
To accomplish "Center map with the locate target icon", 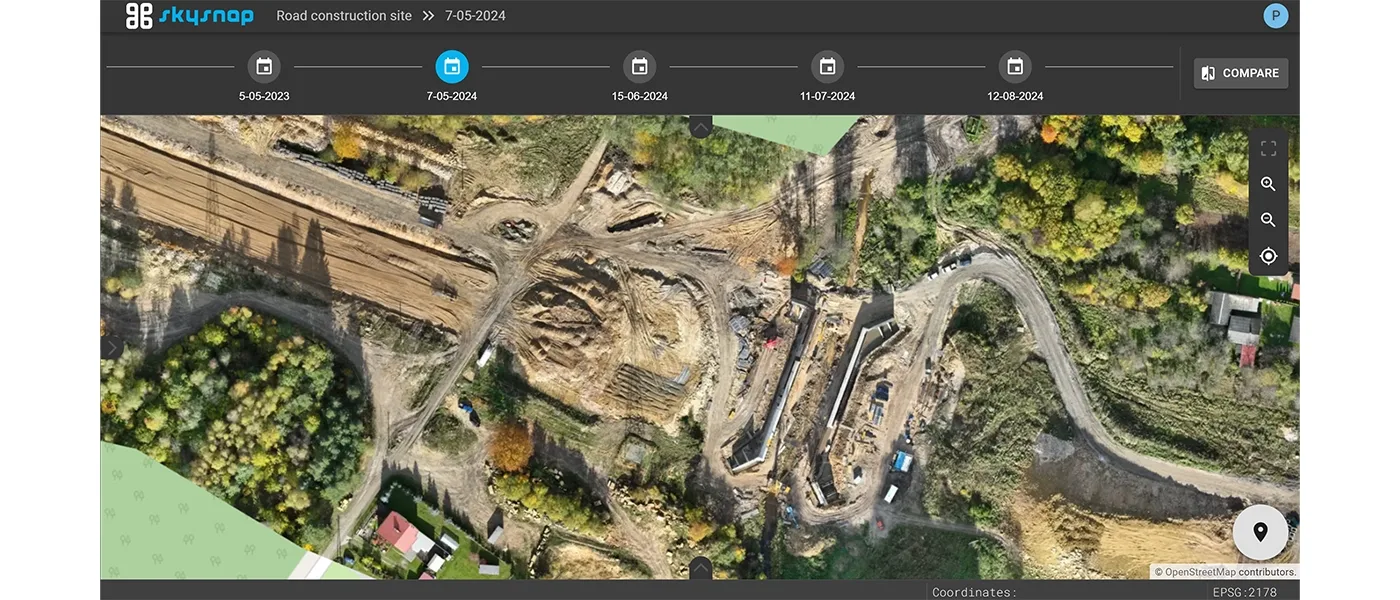I will (x=1268, y=256).
